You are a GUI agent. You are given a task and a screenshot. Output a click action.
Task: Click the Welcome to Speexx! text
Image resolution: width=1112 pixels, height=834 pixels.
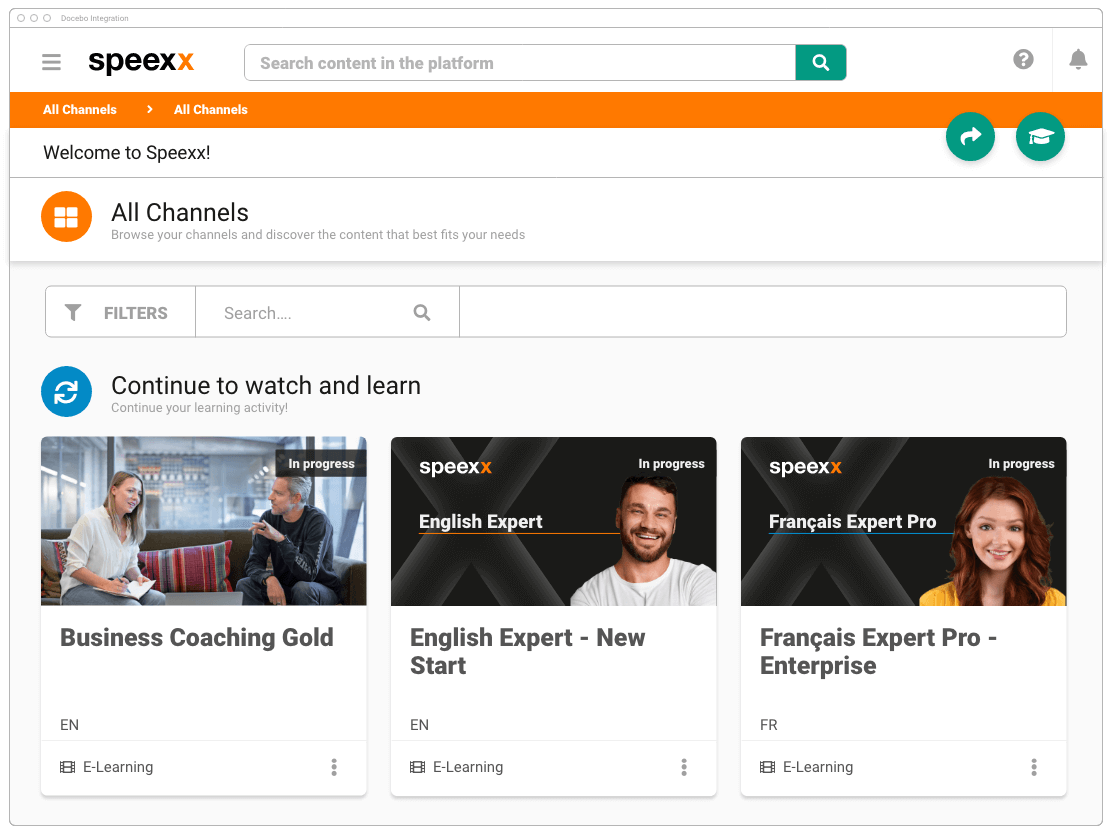(126, 152)
